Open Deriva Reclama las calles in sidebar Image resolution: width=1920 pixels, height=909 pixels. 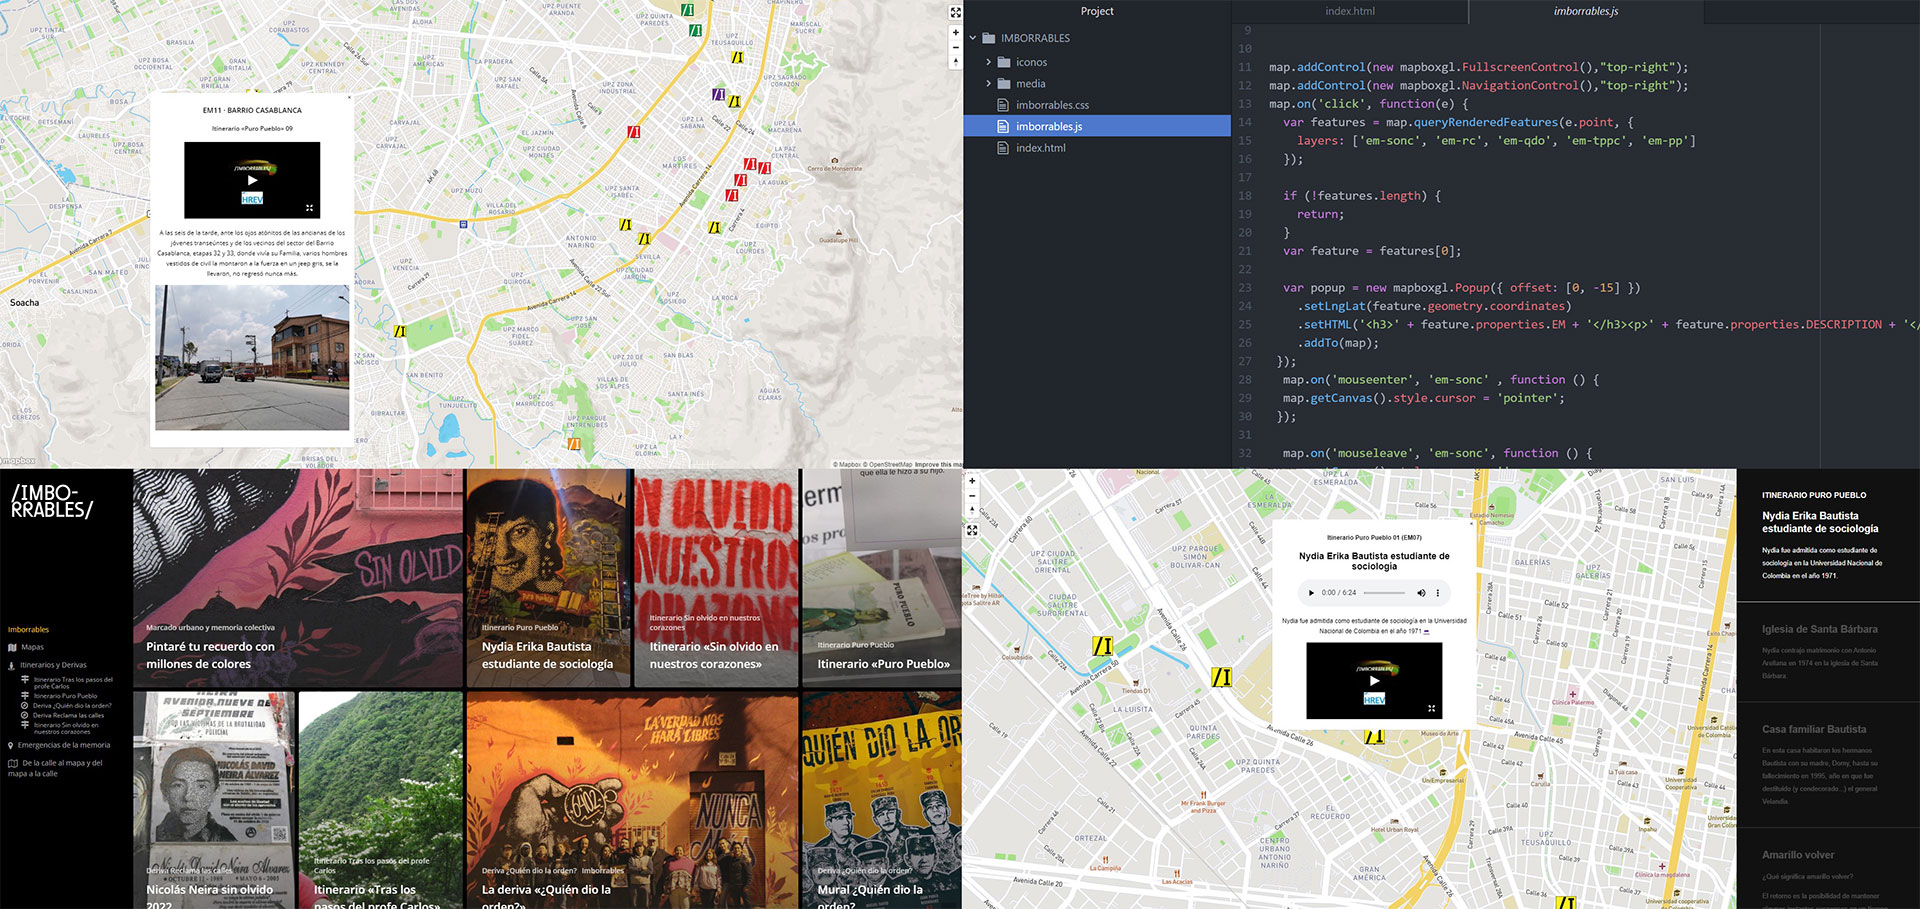tap(68, 716)
